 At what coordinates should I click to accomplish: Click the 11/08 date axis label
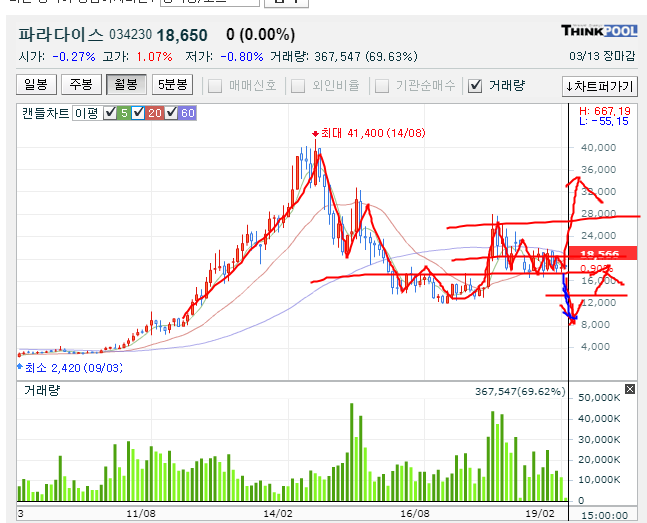click(141, 513)
